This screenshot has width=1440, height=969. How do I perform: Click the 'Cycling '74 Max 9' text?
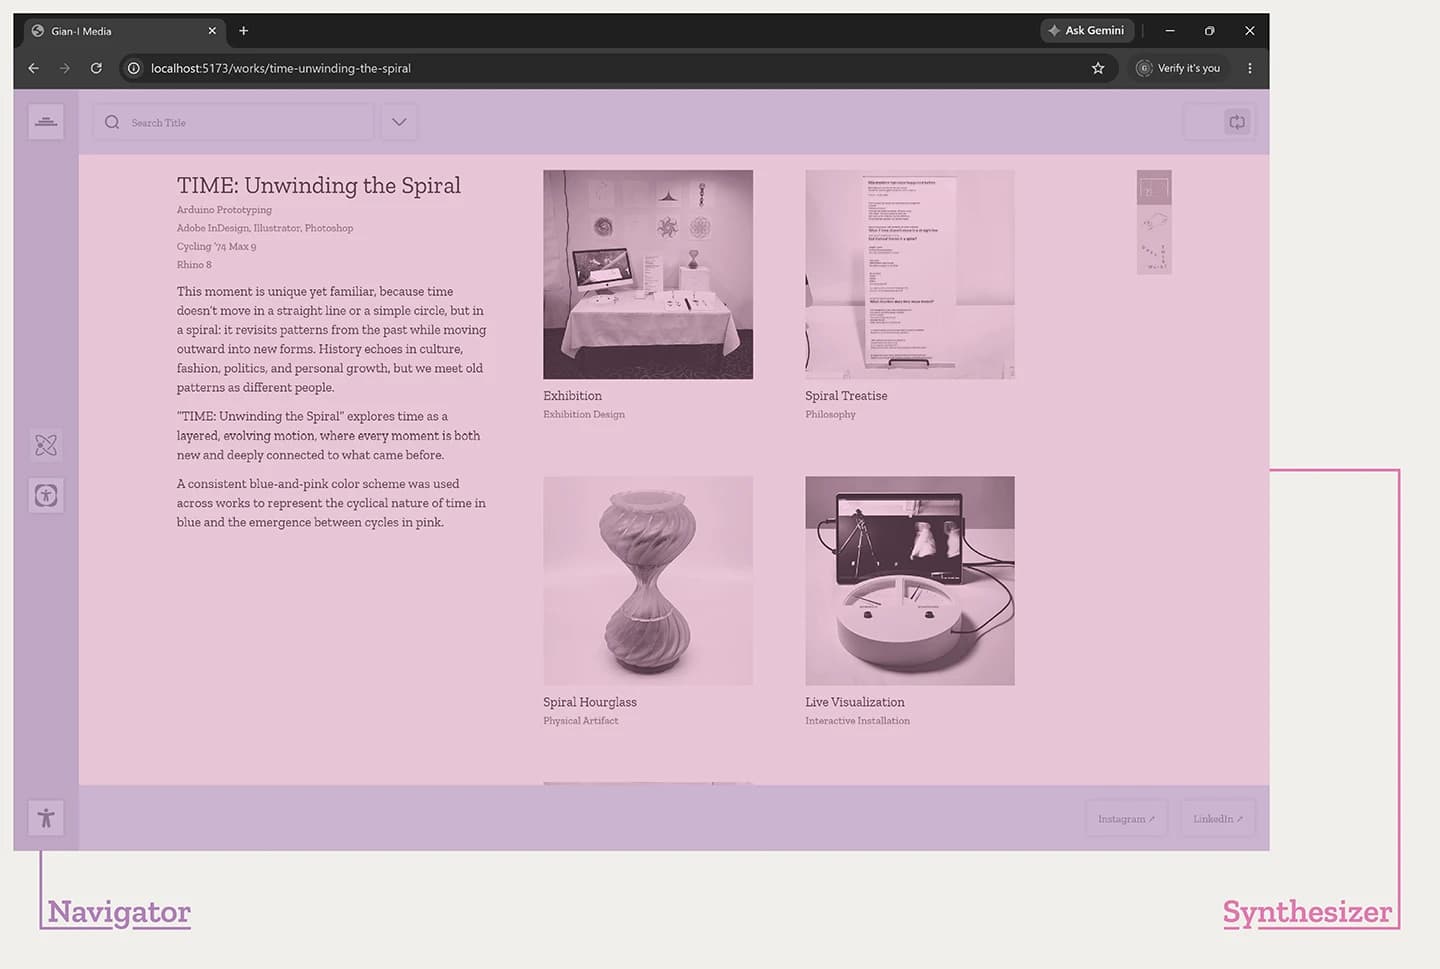coord(216,246)
